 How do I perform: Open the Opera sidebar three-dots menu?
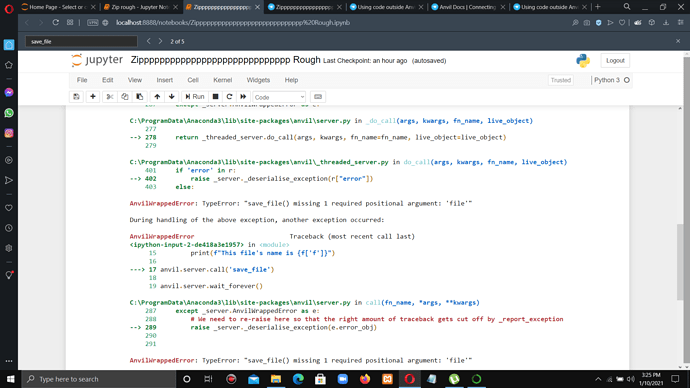coord(9,361)
